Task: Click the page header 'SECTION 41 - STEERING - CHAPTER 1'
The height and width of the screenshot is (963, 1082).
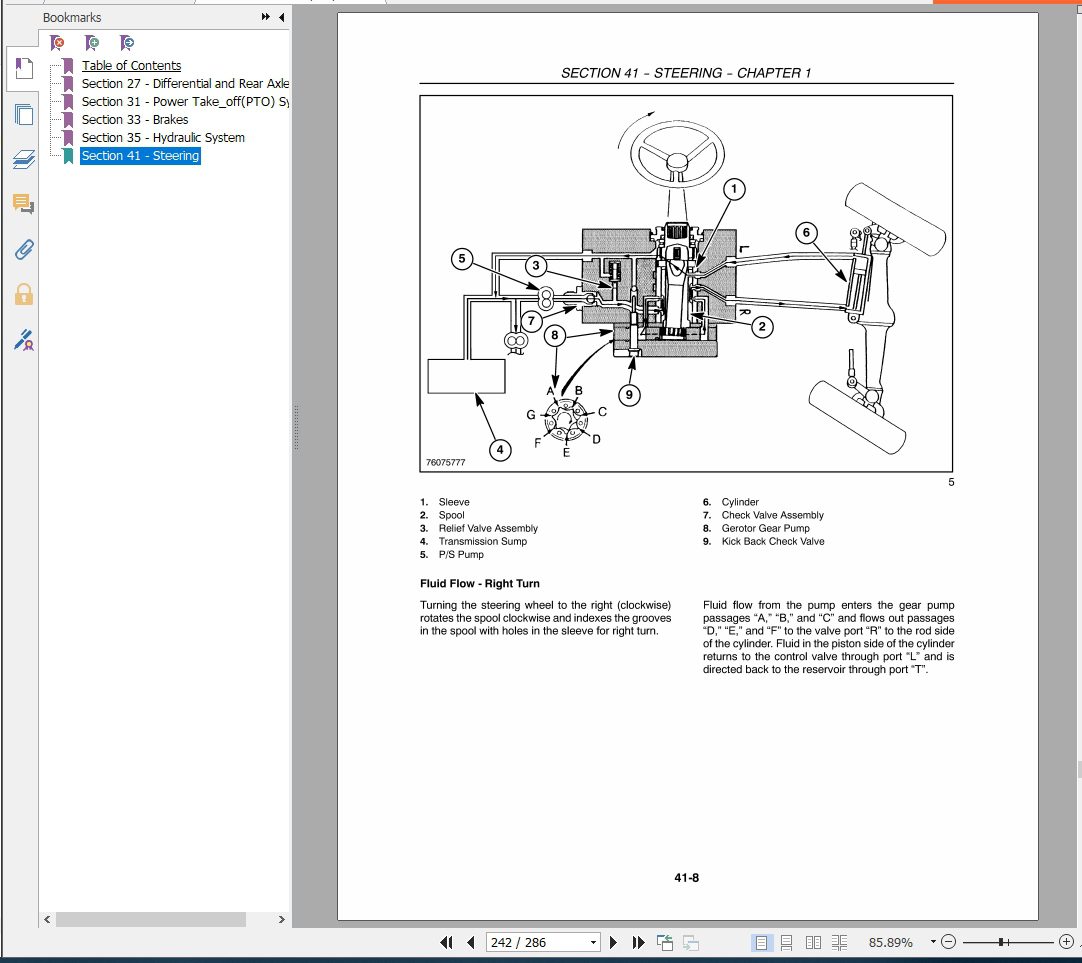Action: click(x=686, y=73)
